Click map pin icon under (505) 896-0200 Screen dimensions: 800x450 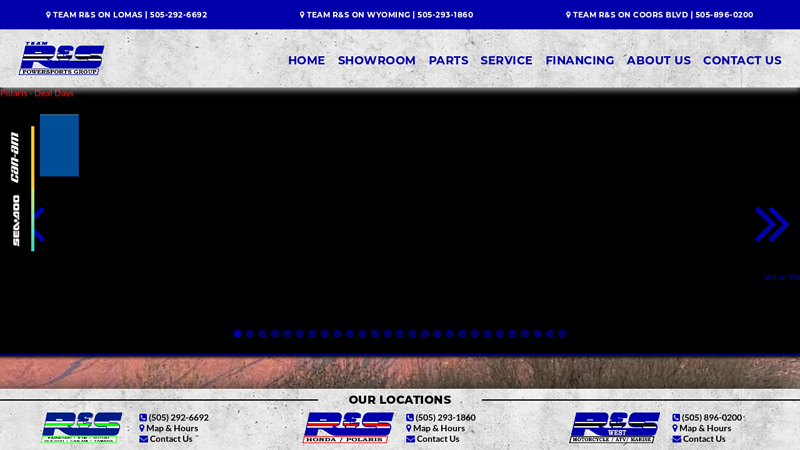pos(675,428)
